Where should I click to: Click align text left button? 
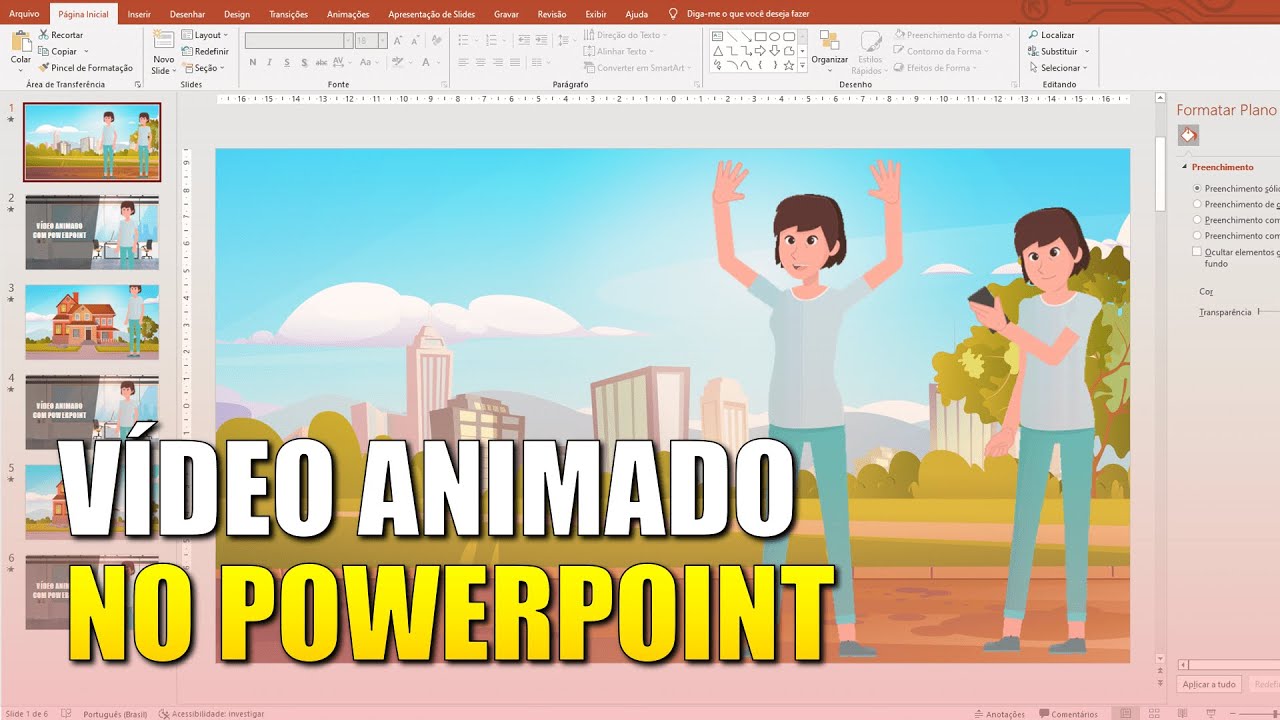pyautogui.click(x=463, y=62)
